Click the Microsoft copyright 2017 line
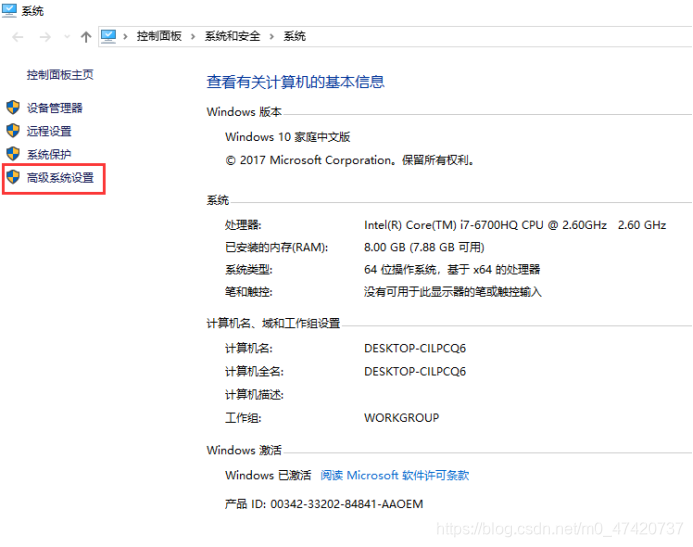The width and height of the screenshot is (693, 547). coord(350,160)
